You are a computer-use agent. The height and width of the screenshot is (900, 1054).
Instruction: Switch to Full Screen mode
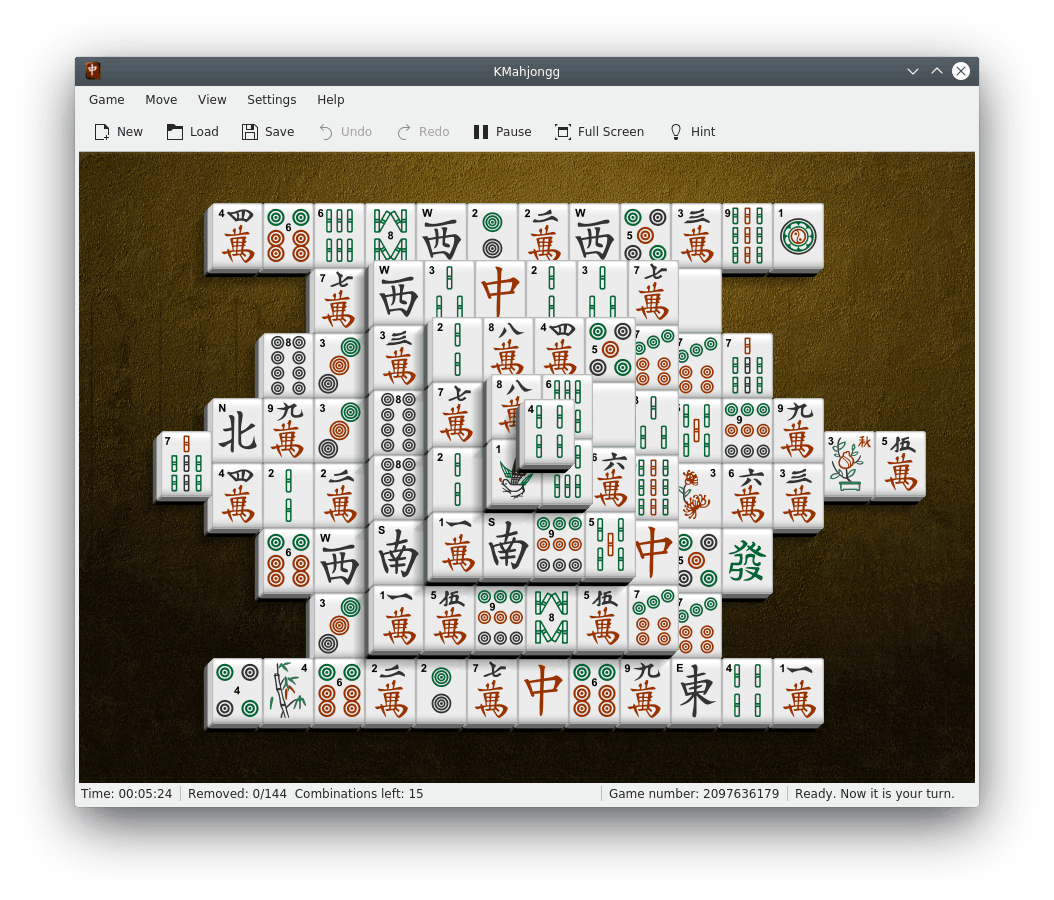600,132
